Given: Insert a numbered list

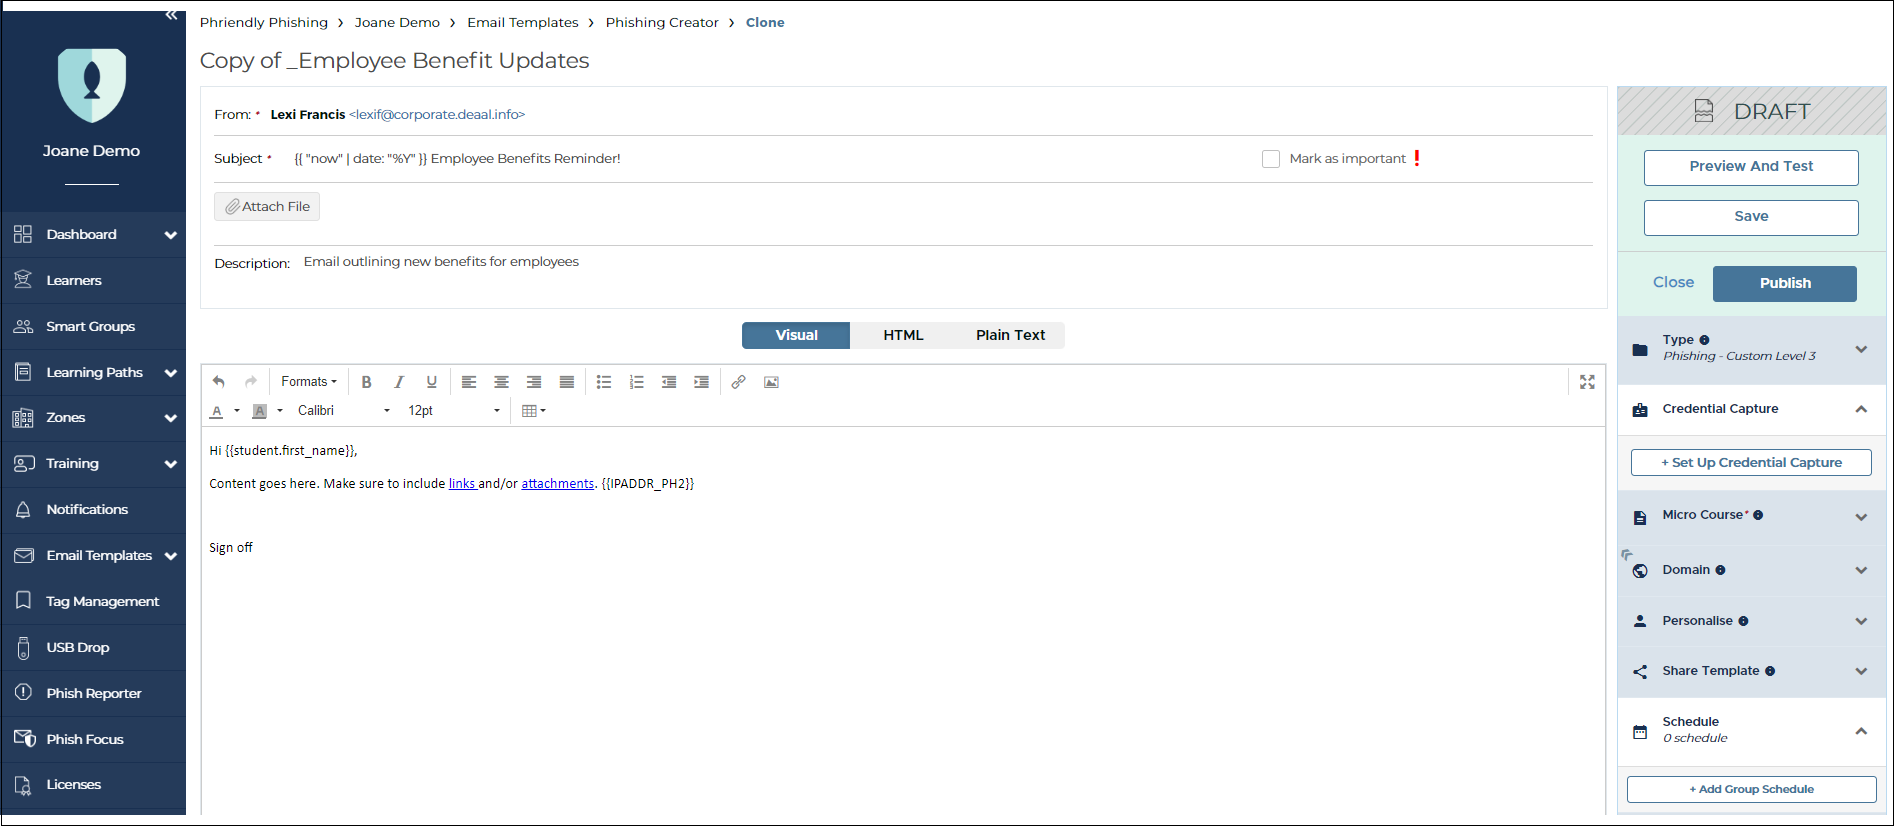Looking at the screenshot, I should (637, 382).
